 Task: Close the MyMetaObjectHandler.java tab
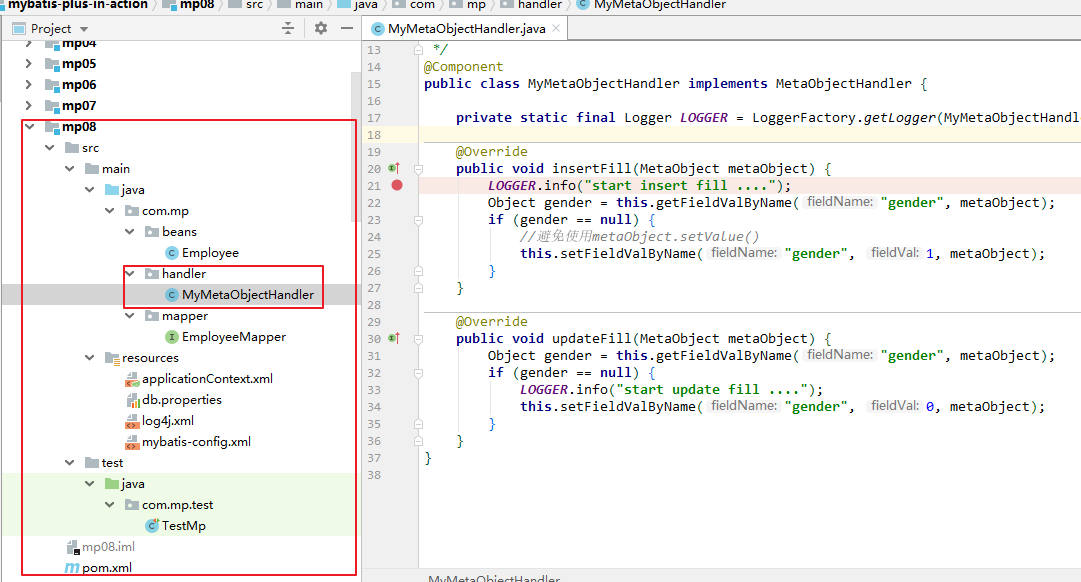(x=556, y=28)
